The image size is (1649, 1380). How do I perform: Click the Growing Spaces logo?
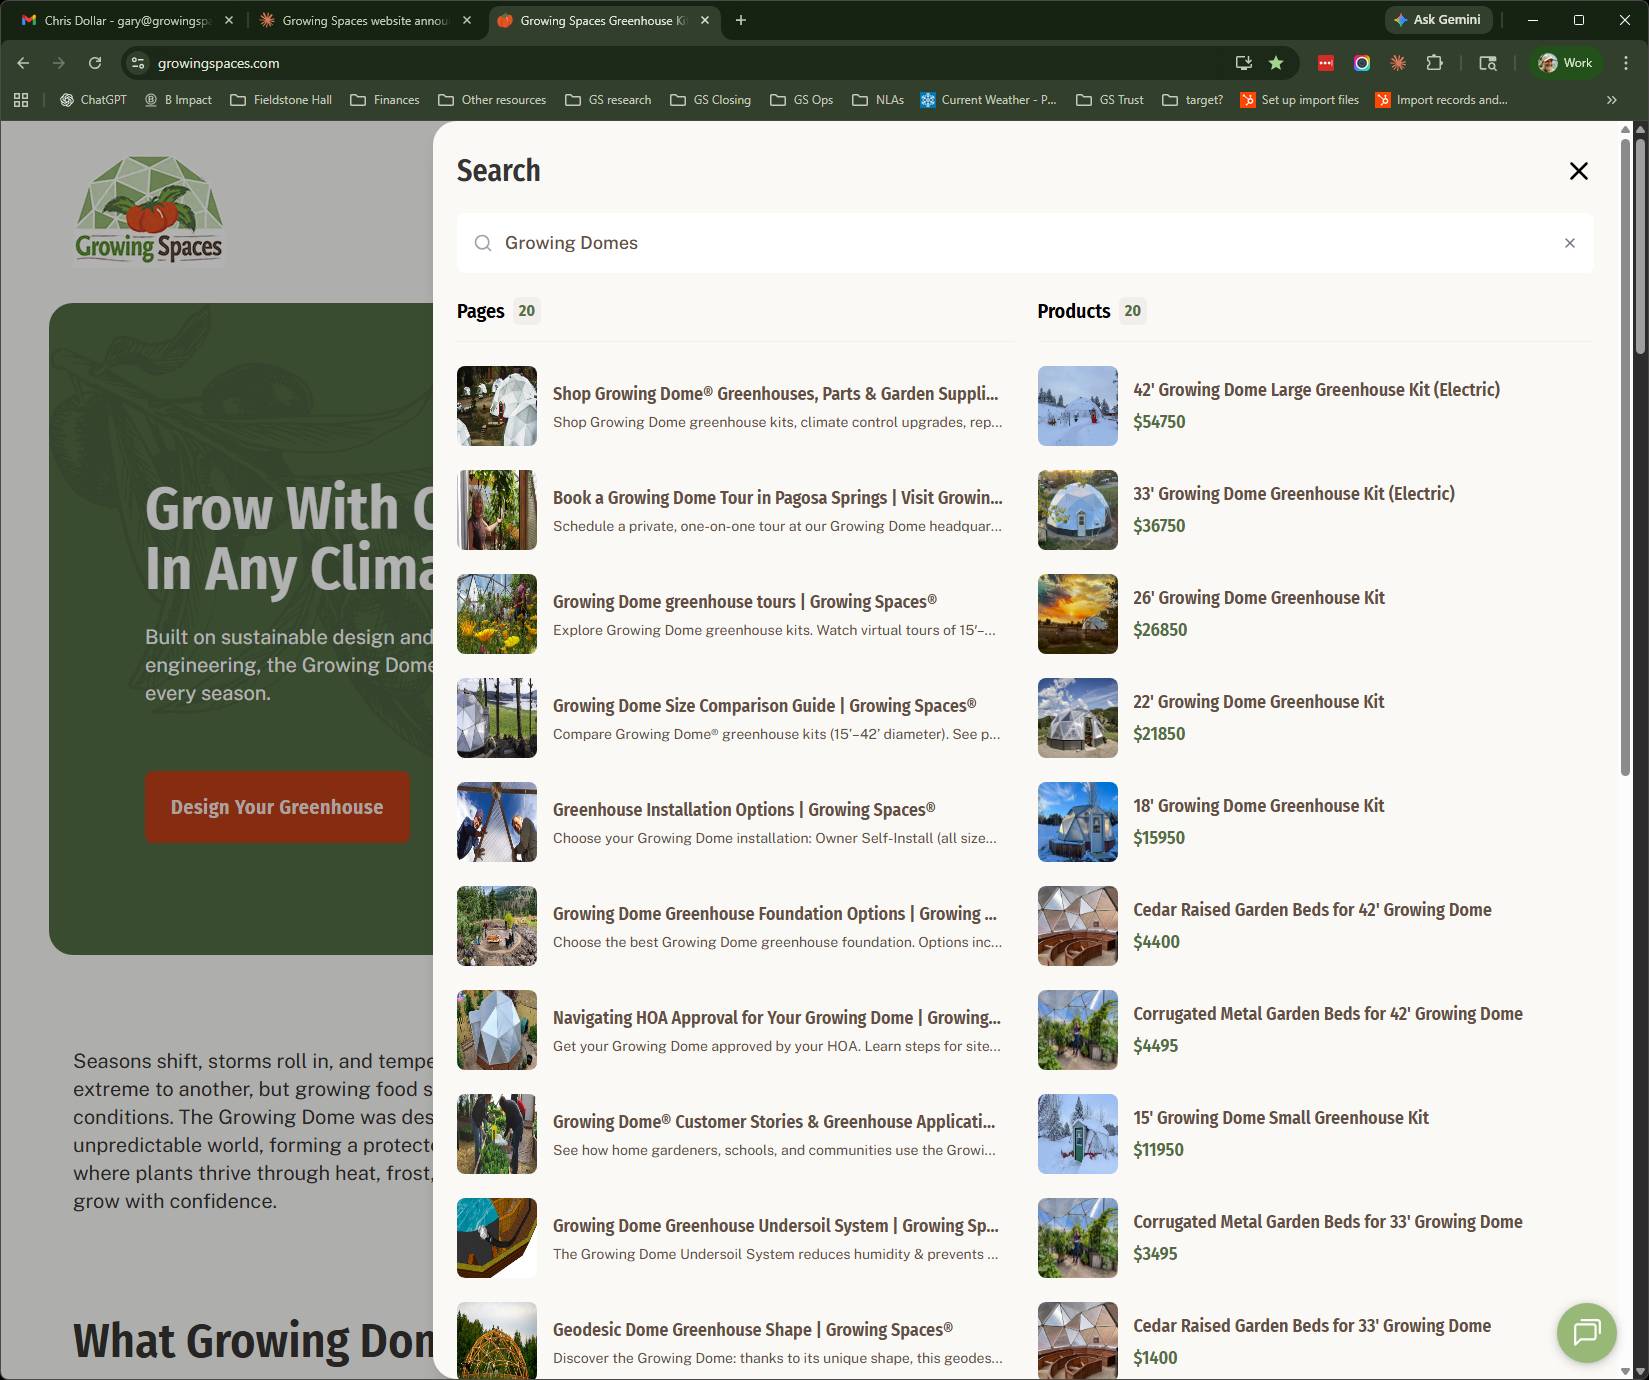click(149, 210)
